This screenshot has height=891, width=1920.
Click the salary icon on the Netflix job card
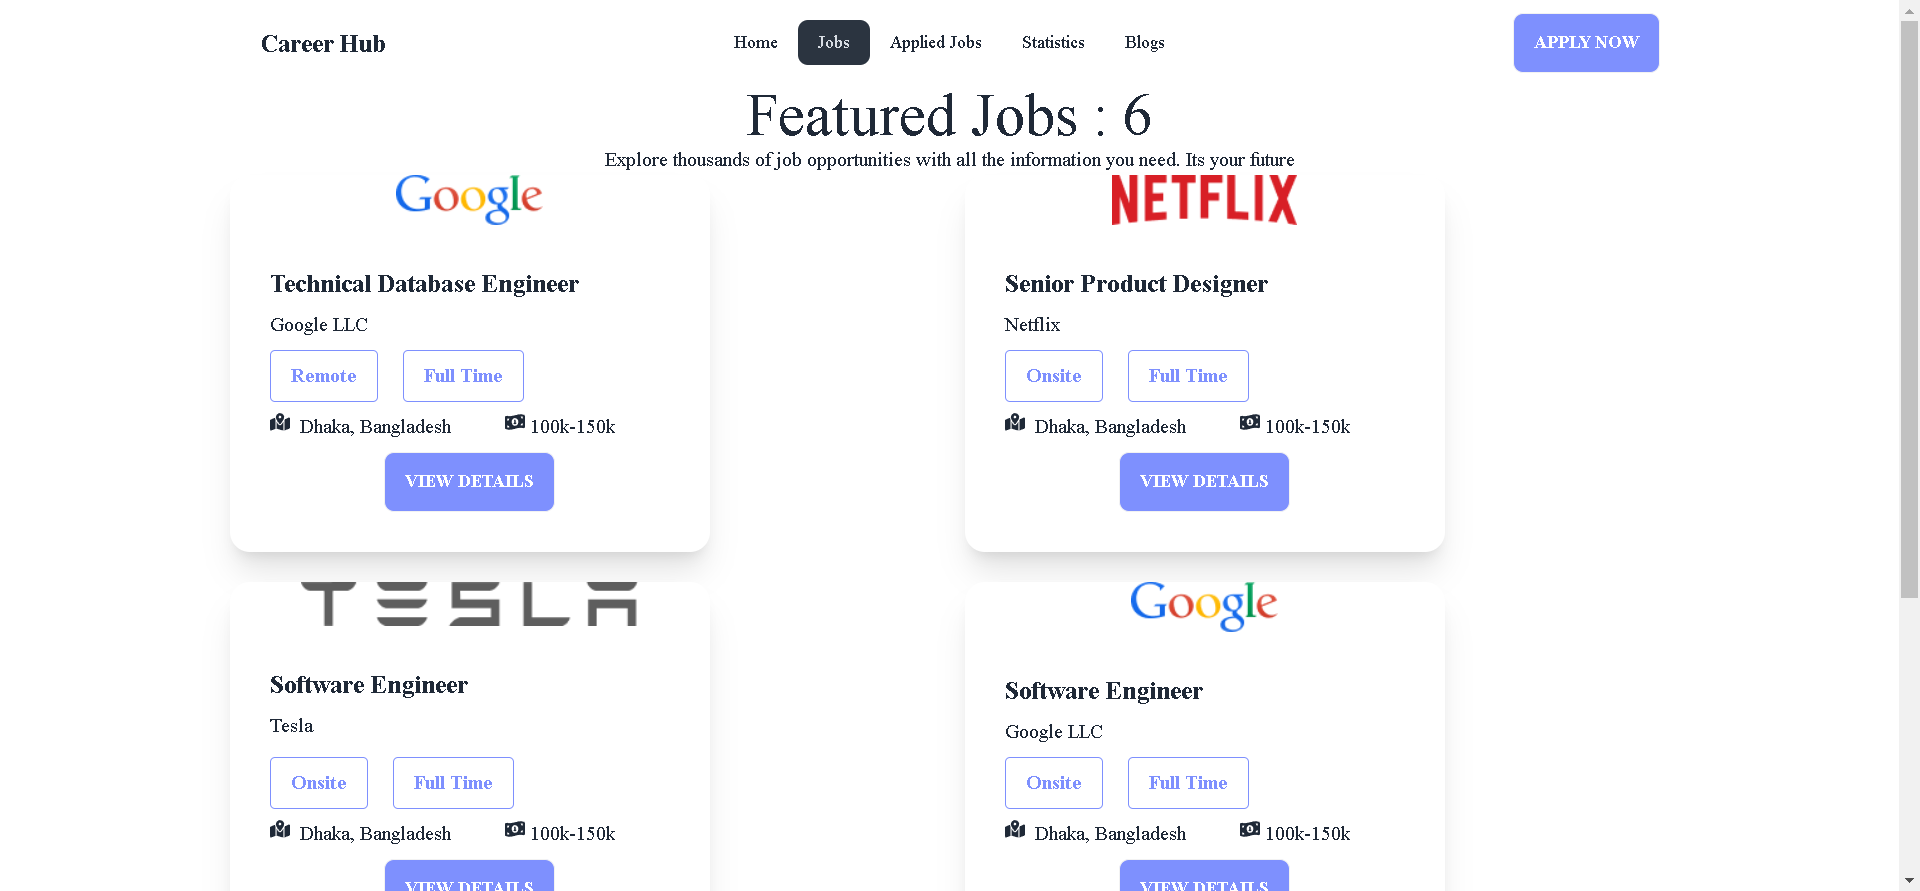(1249, 422)
